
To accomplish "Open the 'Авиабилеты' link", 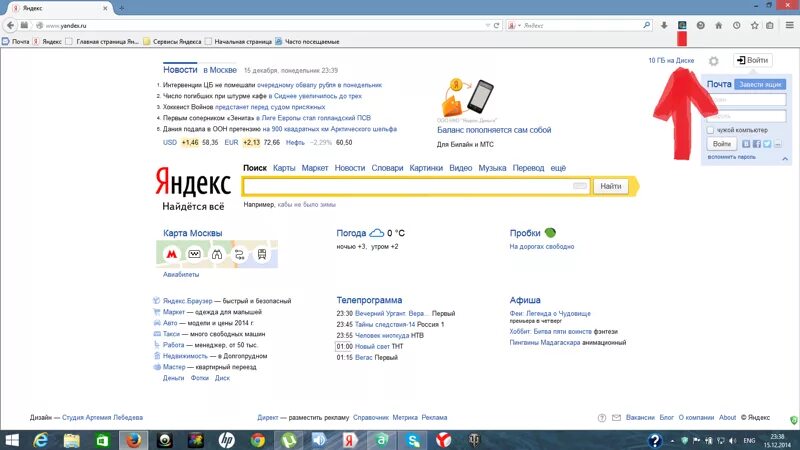I will click(181, 274).
